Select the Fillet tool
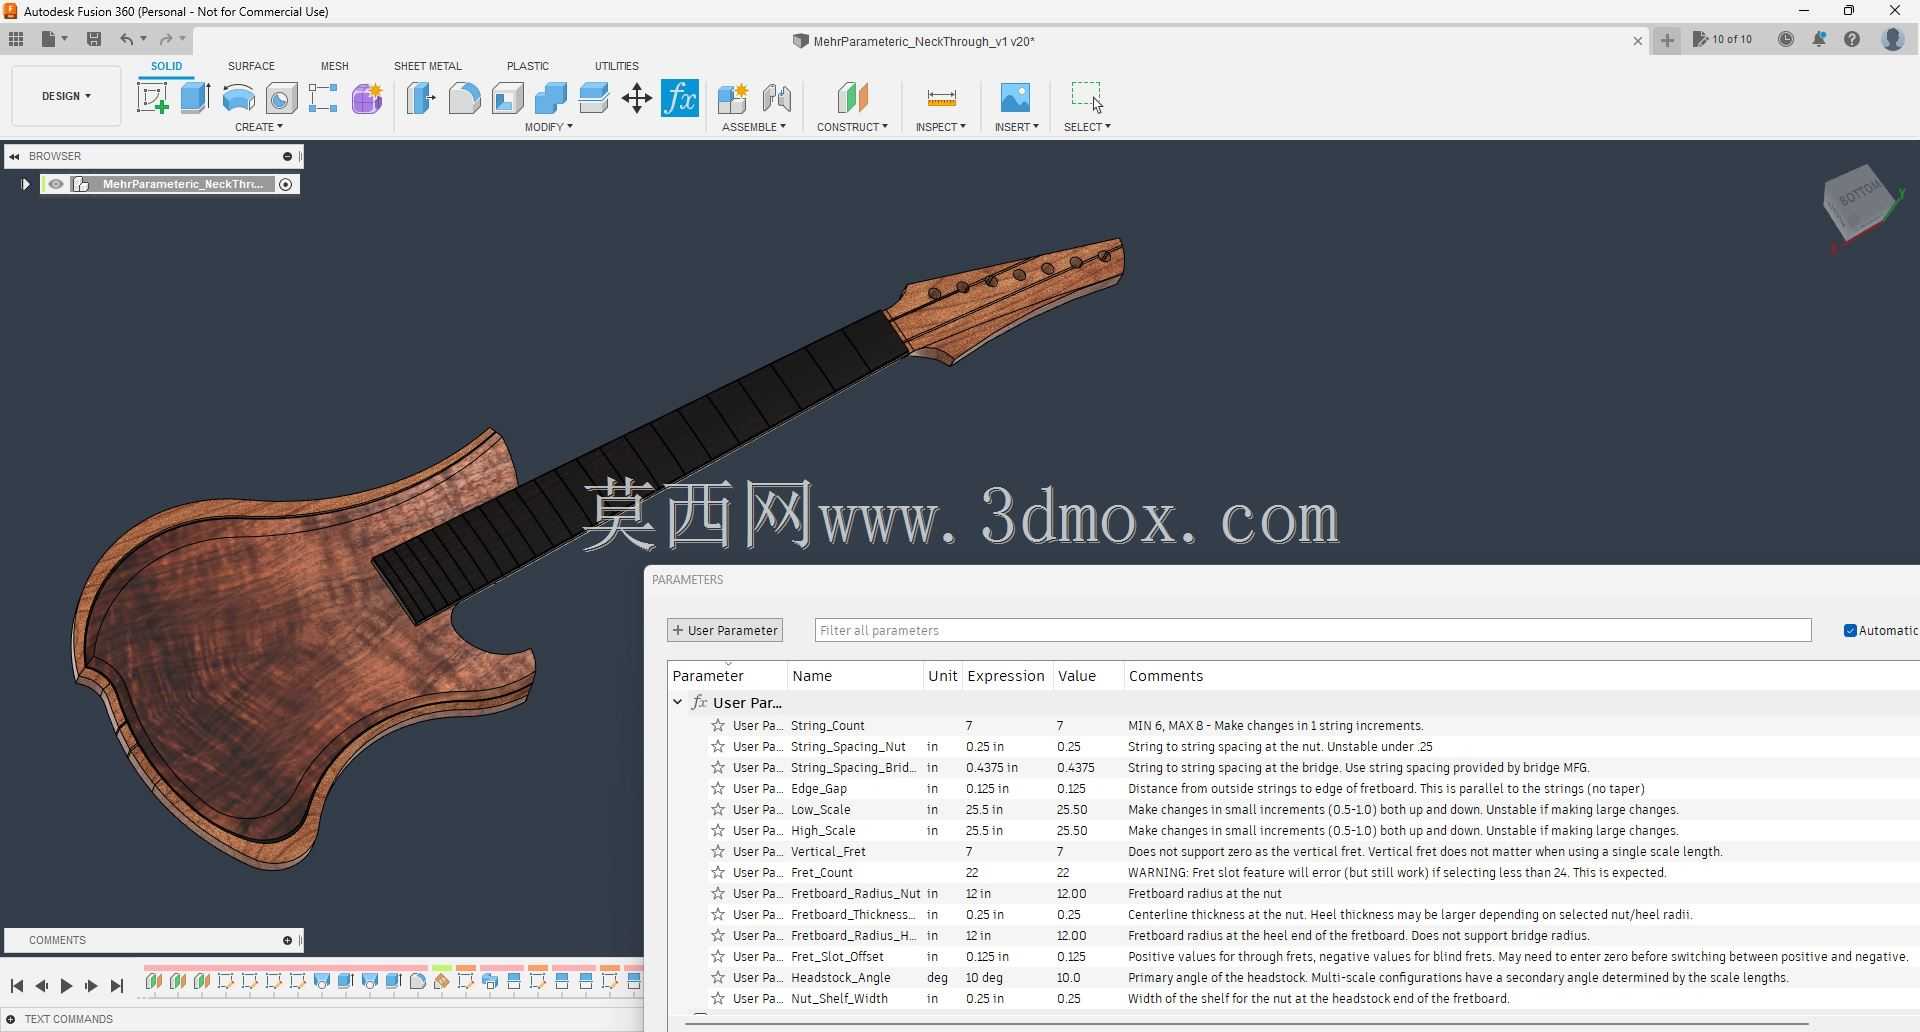The width and height of the screenshot is (1920, 1032). point(464,98)
